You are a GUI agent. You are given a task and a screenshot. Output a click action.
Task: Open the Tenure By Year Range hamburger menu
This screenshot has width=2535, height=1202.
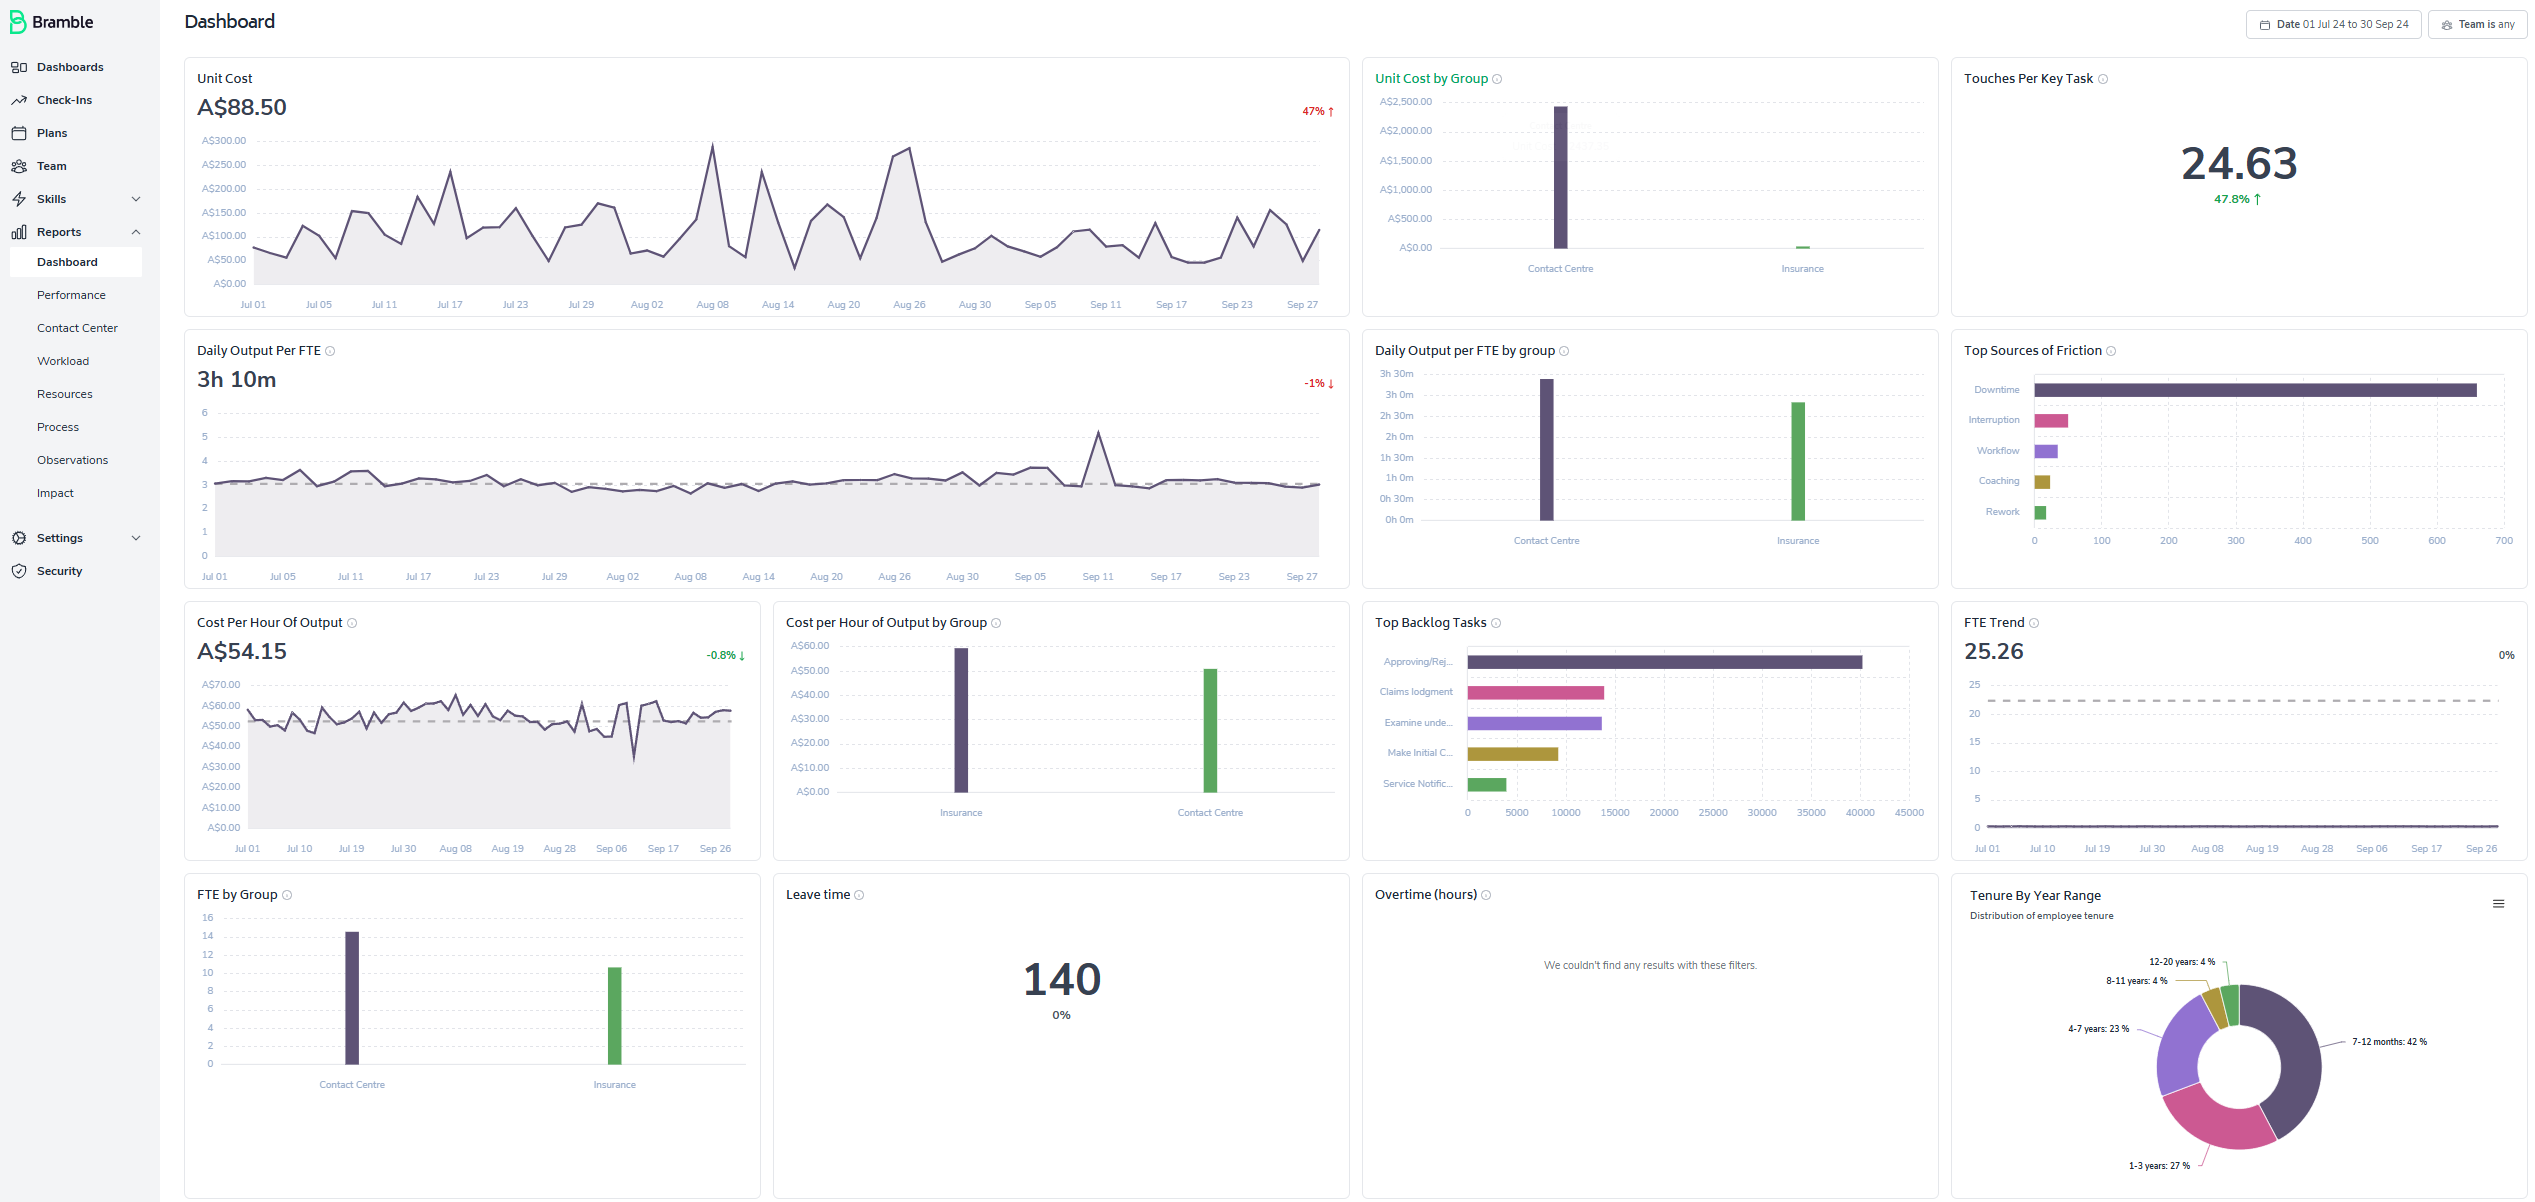(x=2498, y=904)
